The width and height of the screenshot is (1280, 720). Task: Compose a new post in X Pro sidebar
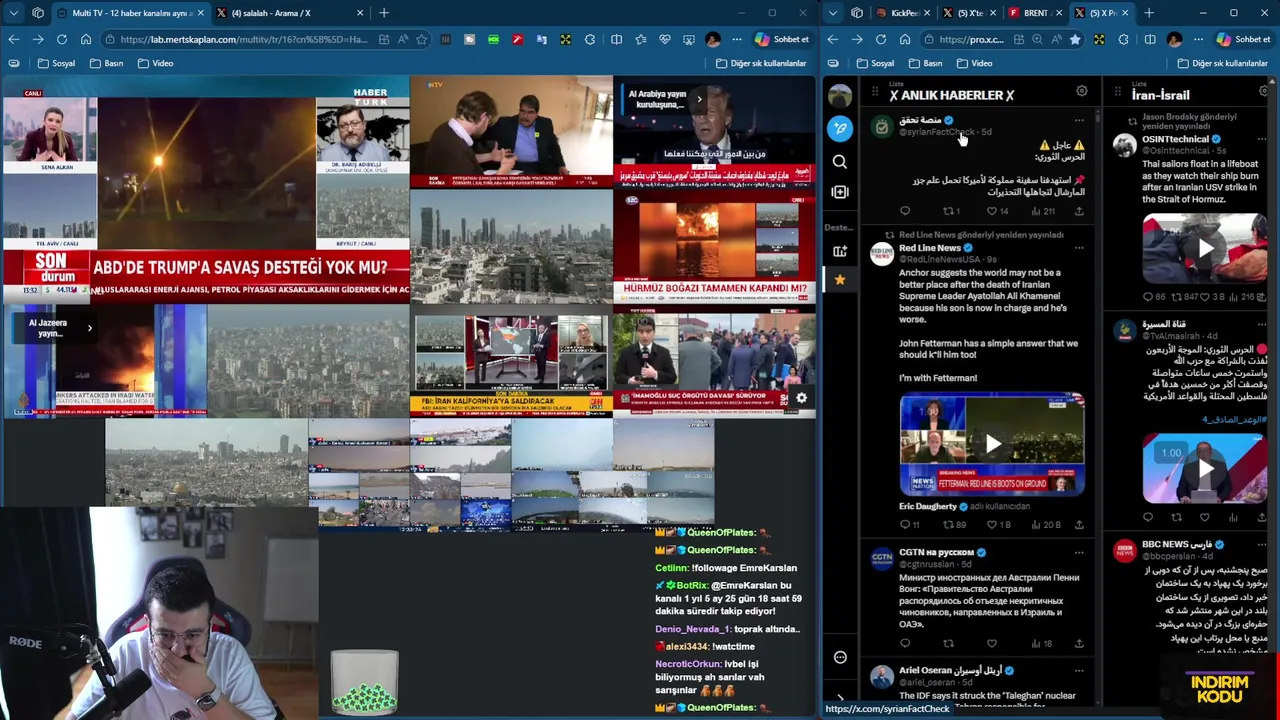pyautogui.click(x=840, y=128)
